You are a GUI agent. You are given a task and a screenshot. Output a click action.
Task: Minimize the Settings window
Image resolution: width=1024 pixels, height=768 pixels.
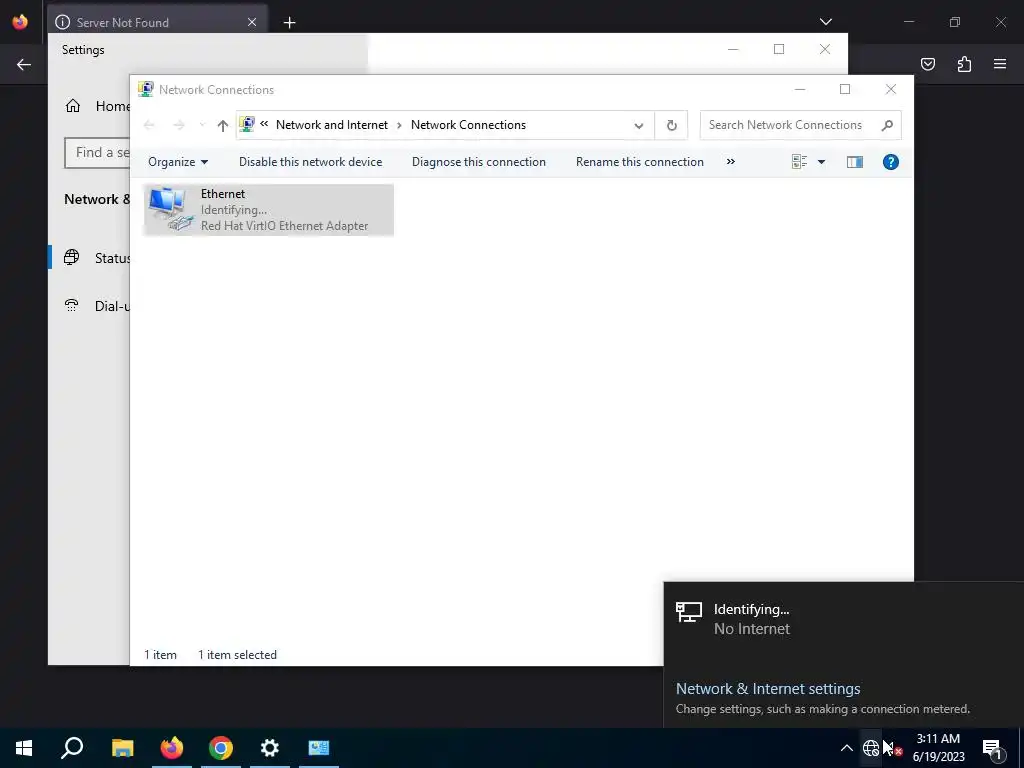[x=733, y=50]
